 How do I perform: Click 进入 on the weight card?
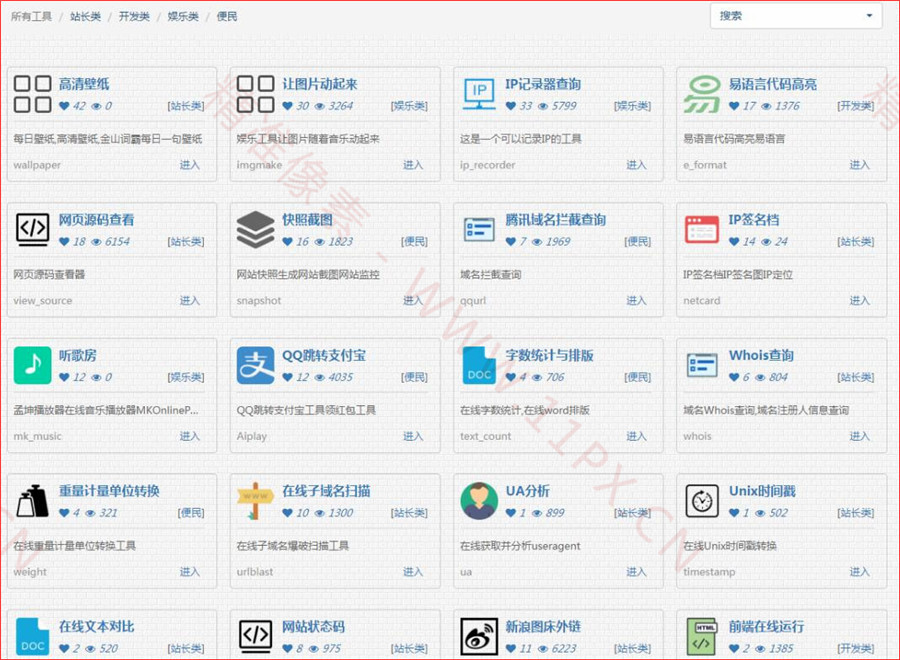(189, 572)
